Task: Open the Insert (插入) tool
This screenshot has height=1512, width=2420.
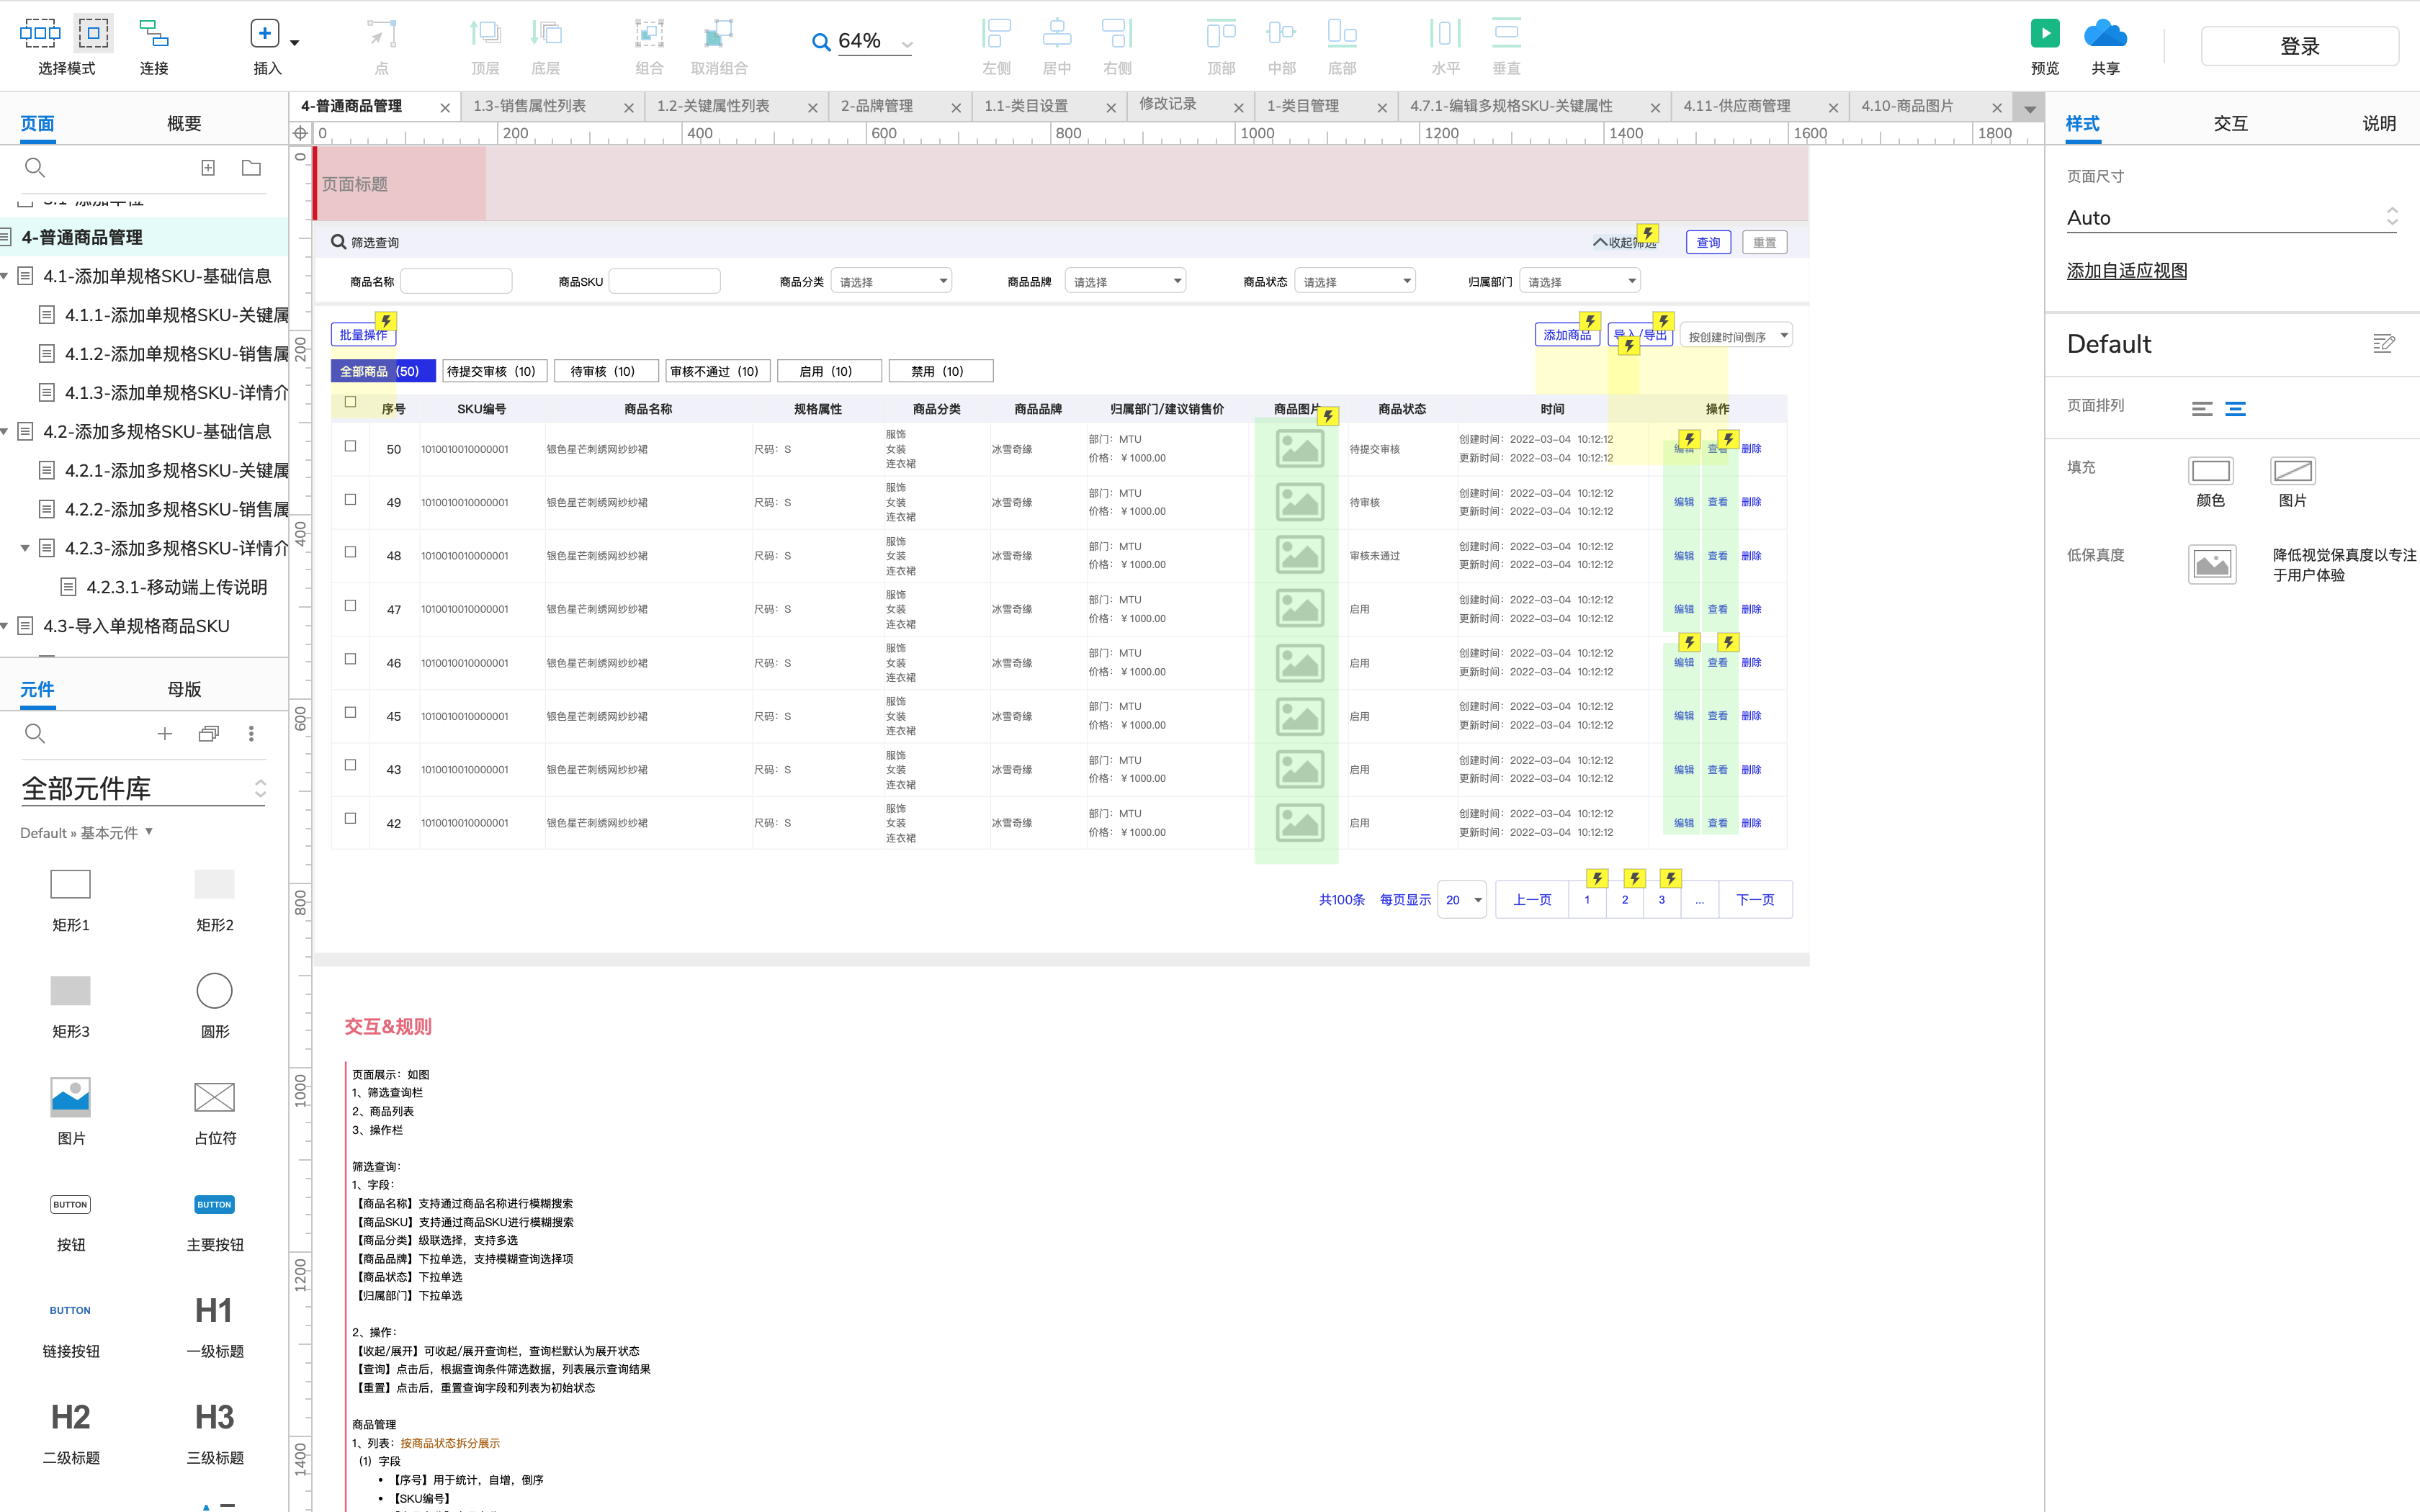Action: click(x=264, y=34)
